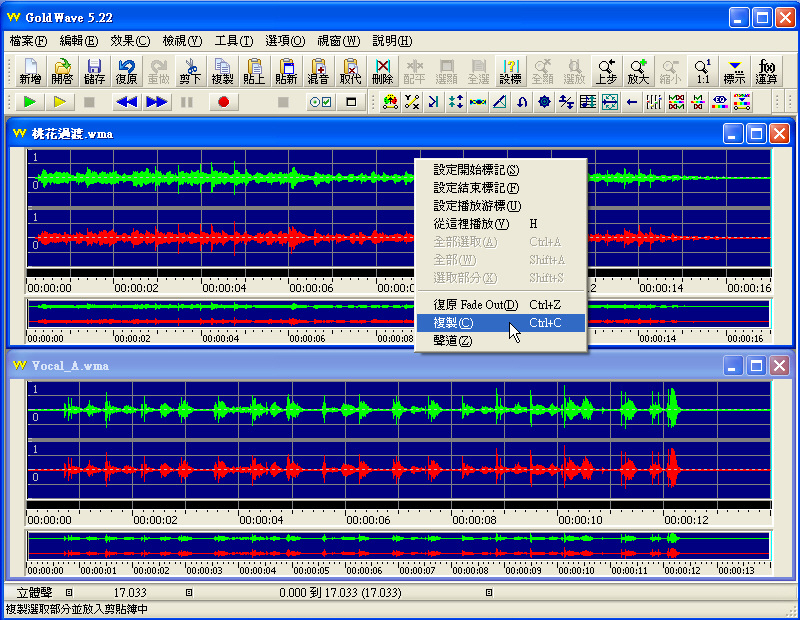Open a file with the 開啟 icon
This screenshot has height=620, width=800.
pos(62,71)
